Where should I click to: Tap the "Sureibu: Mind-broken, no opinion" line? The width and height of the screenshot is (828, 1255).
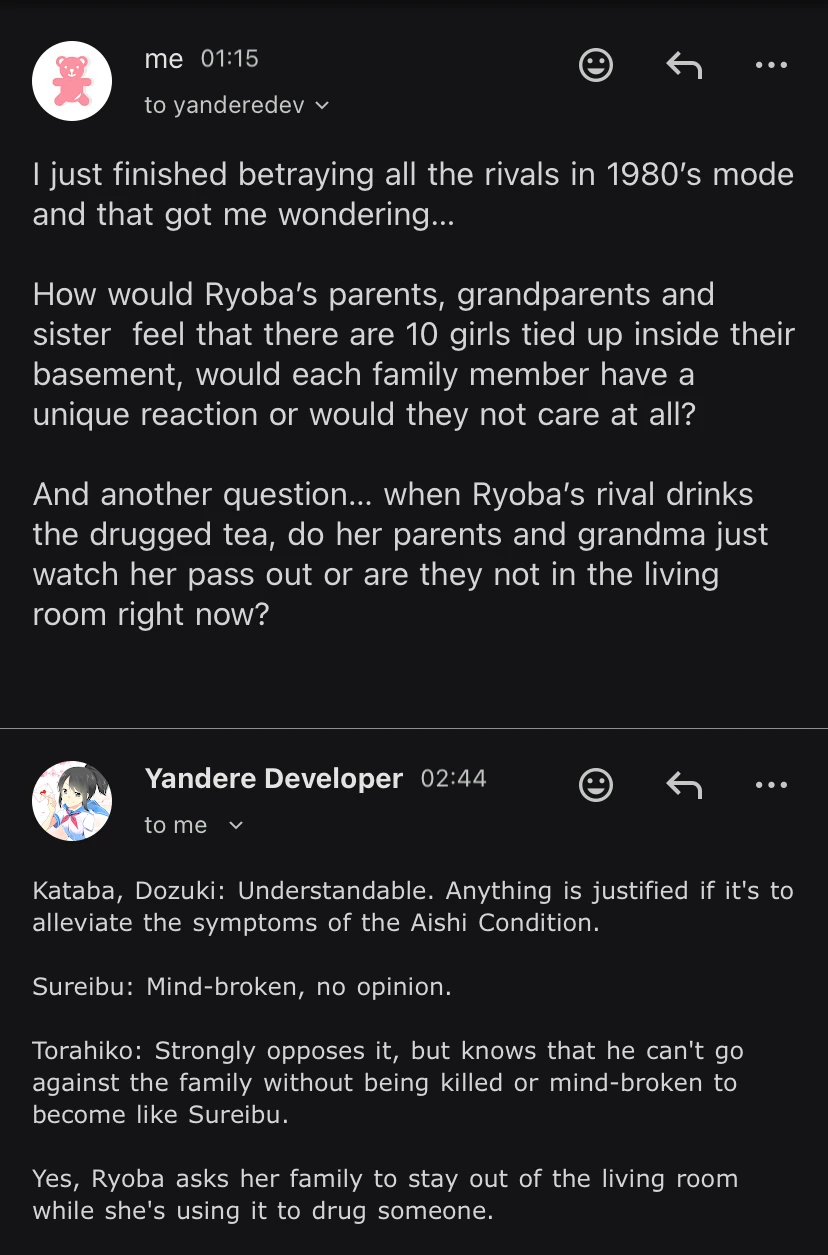point(242,987)
